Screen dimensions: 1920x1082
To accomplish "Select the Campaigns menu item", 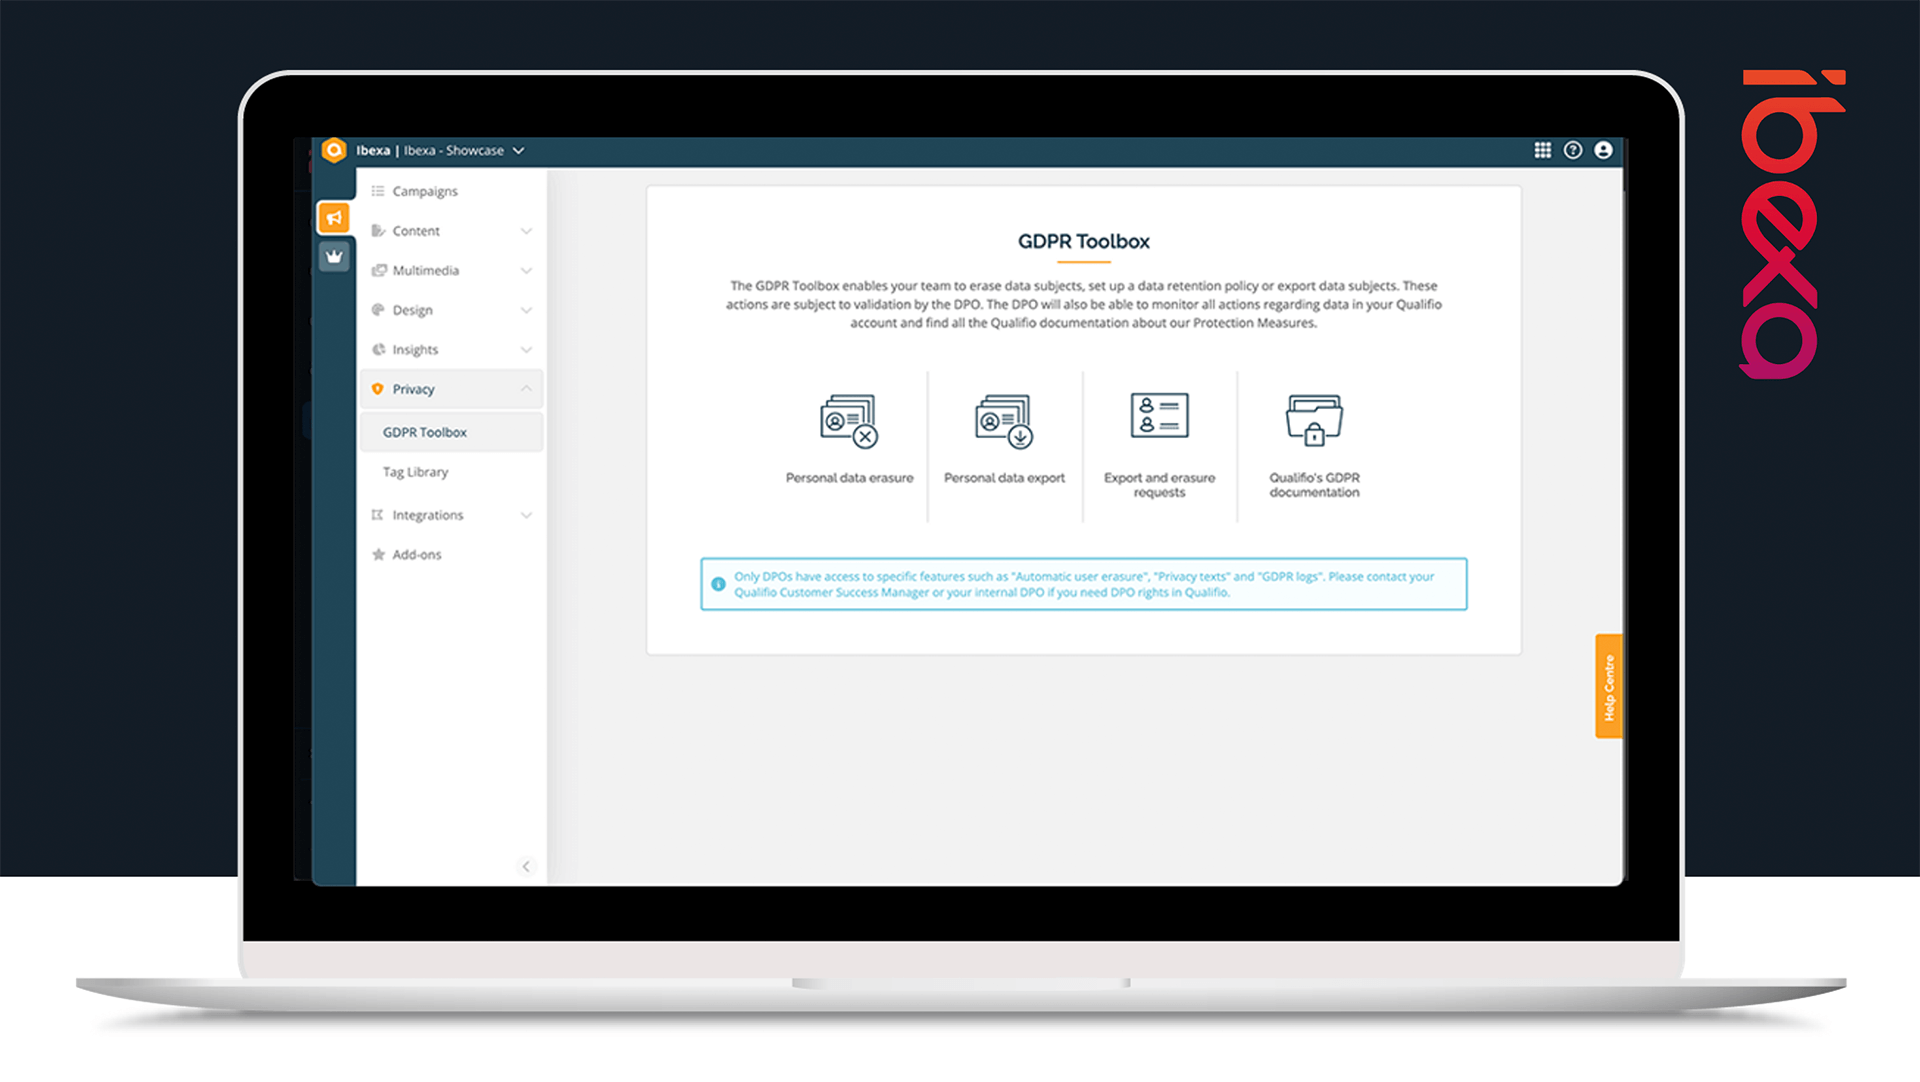I will (425, 191).
